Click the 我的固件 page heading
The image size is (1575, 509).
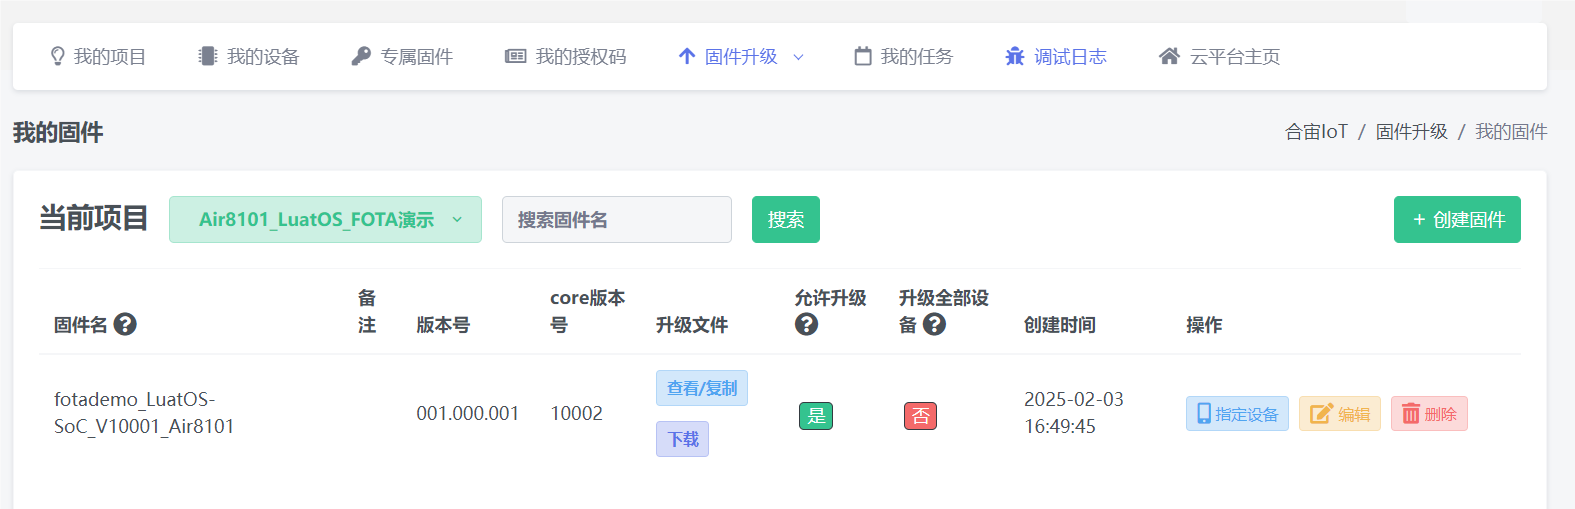58,132
